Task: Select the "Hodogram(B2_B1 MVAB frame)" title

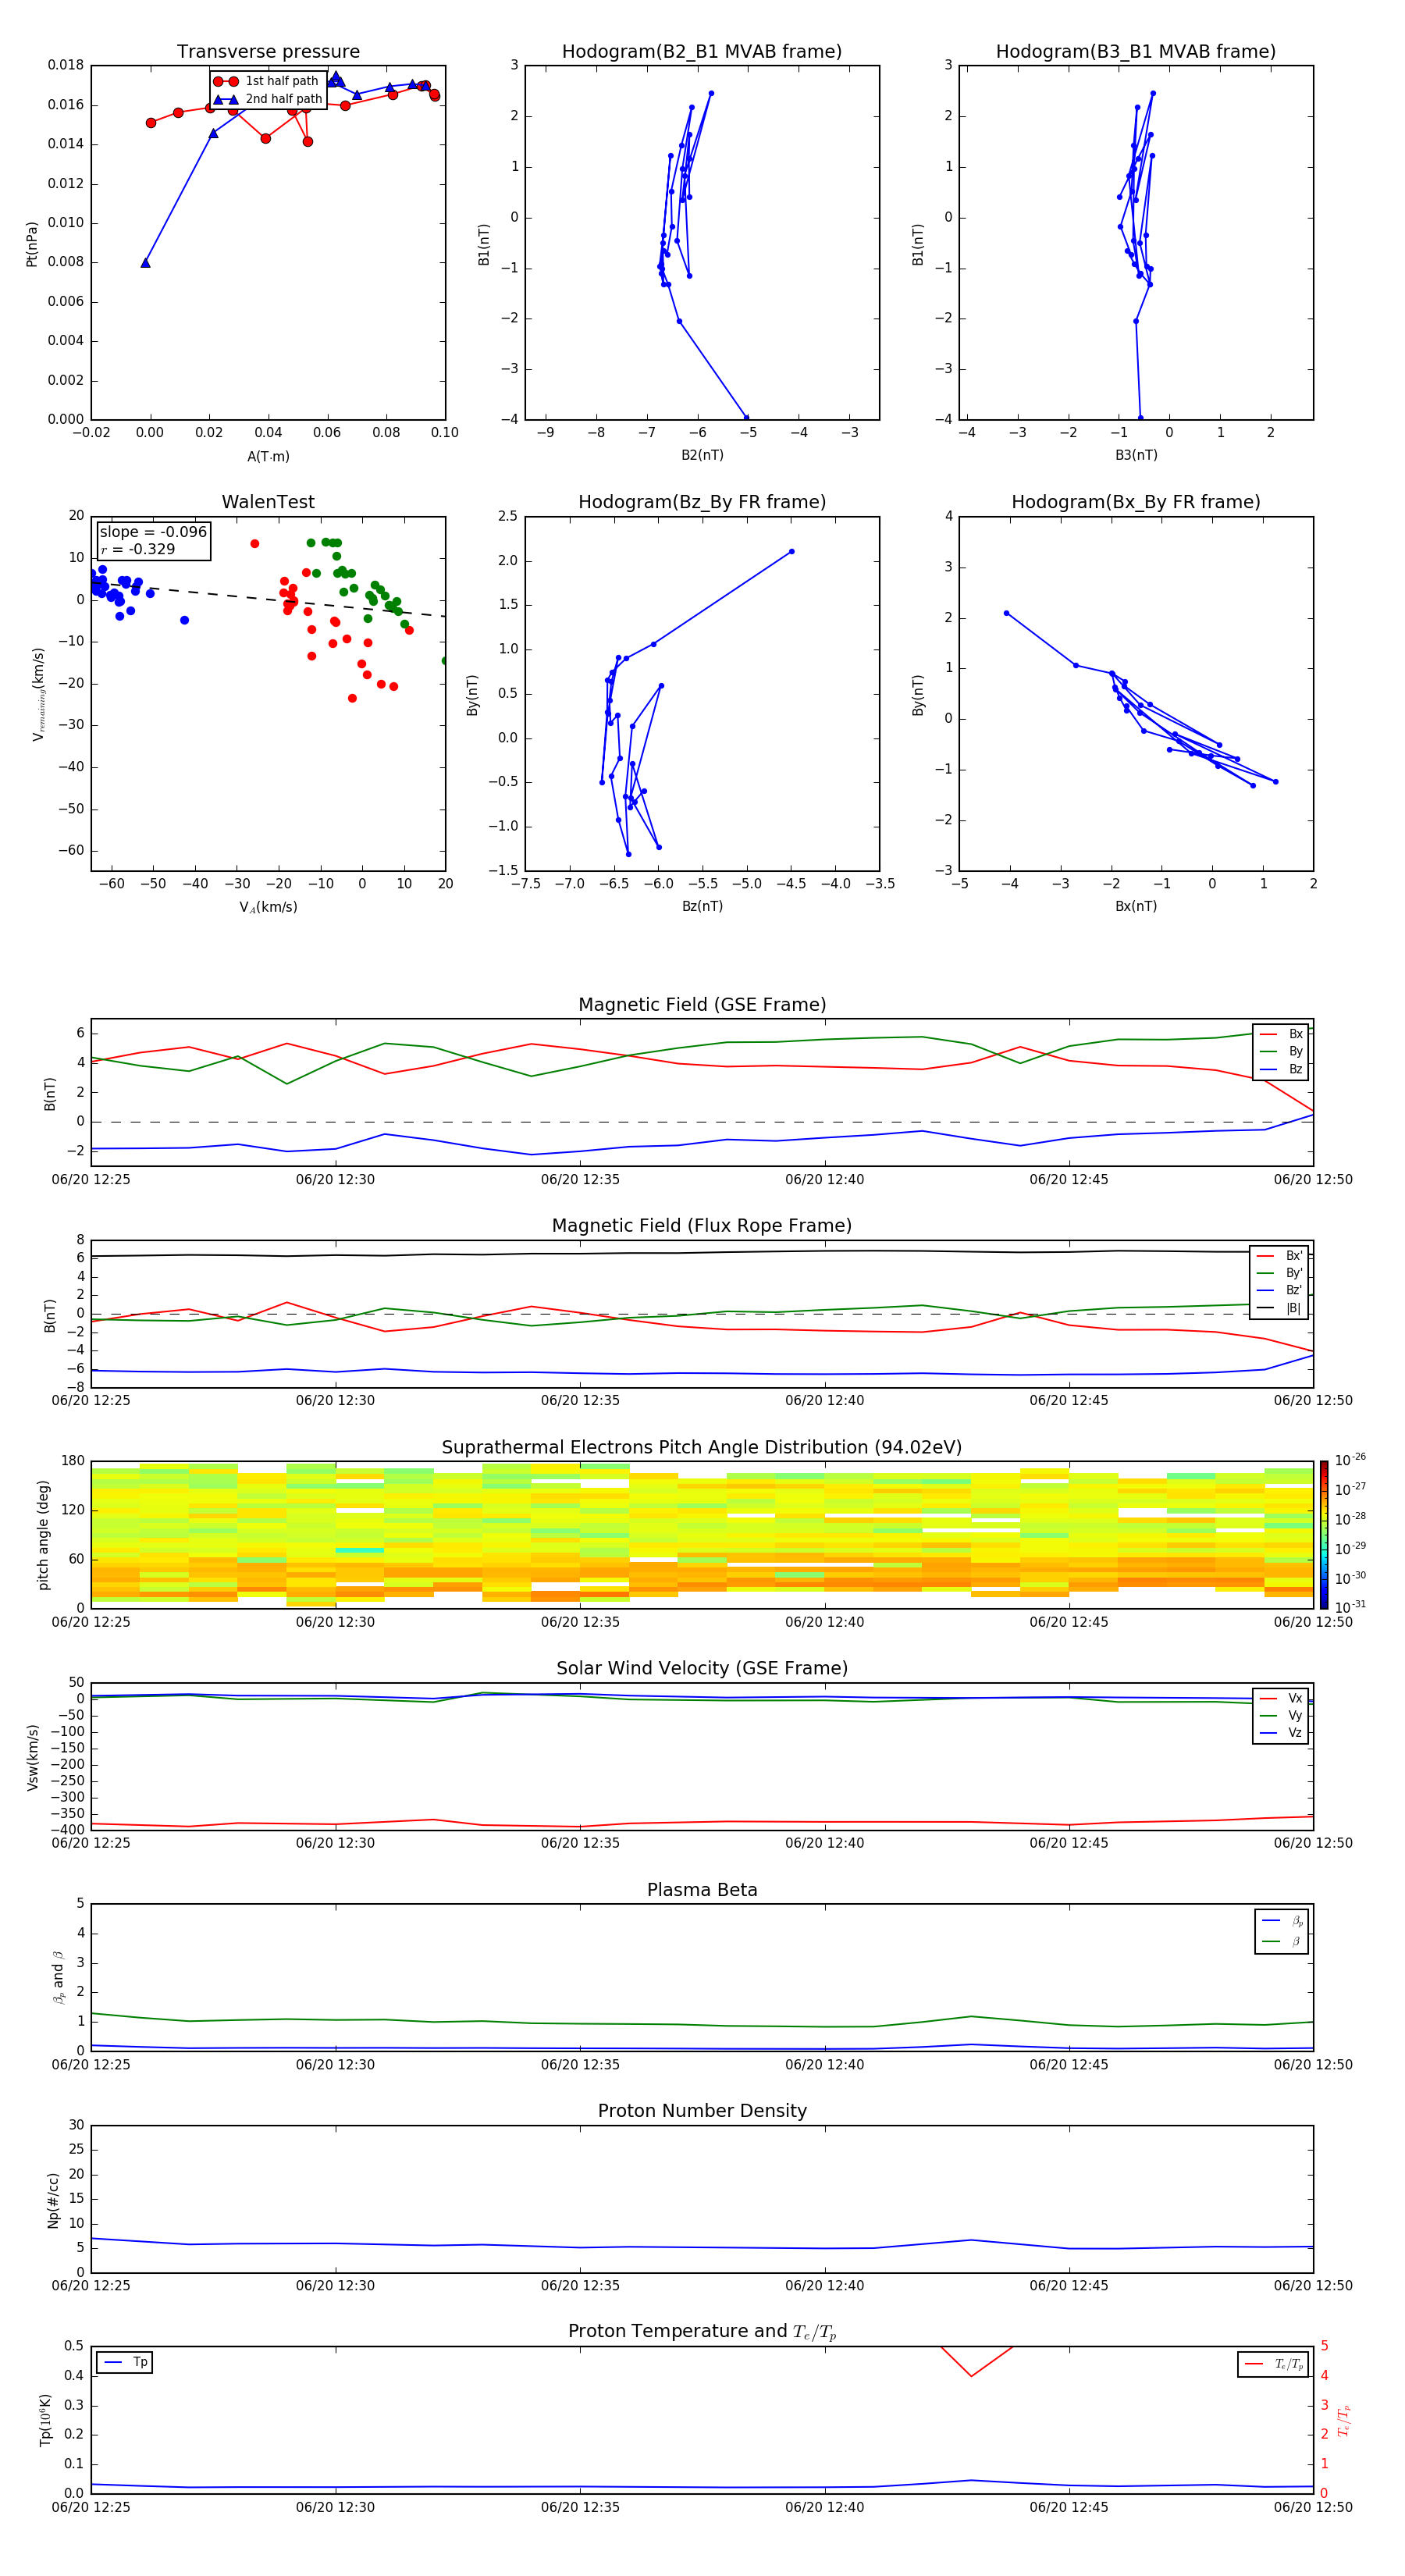Action: click(702, 51)
